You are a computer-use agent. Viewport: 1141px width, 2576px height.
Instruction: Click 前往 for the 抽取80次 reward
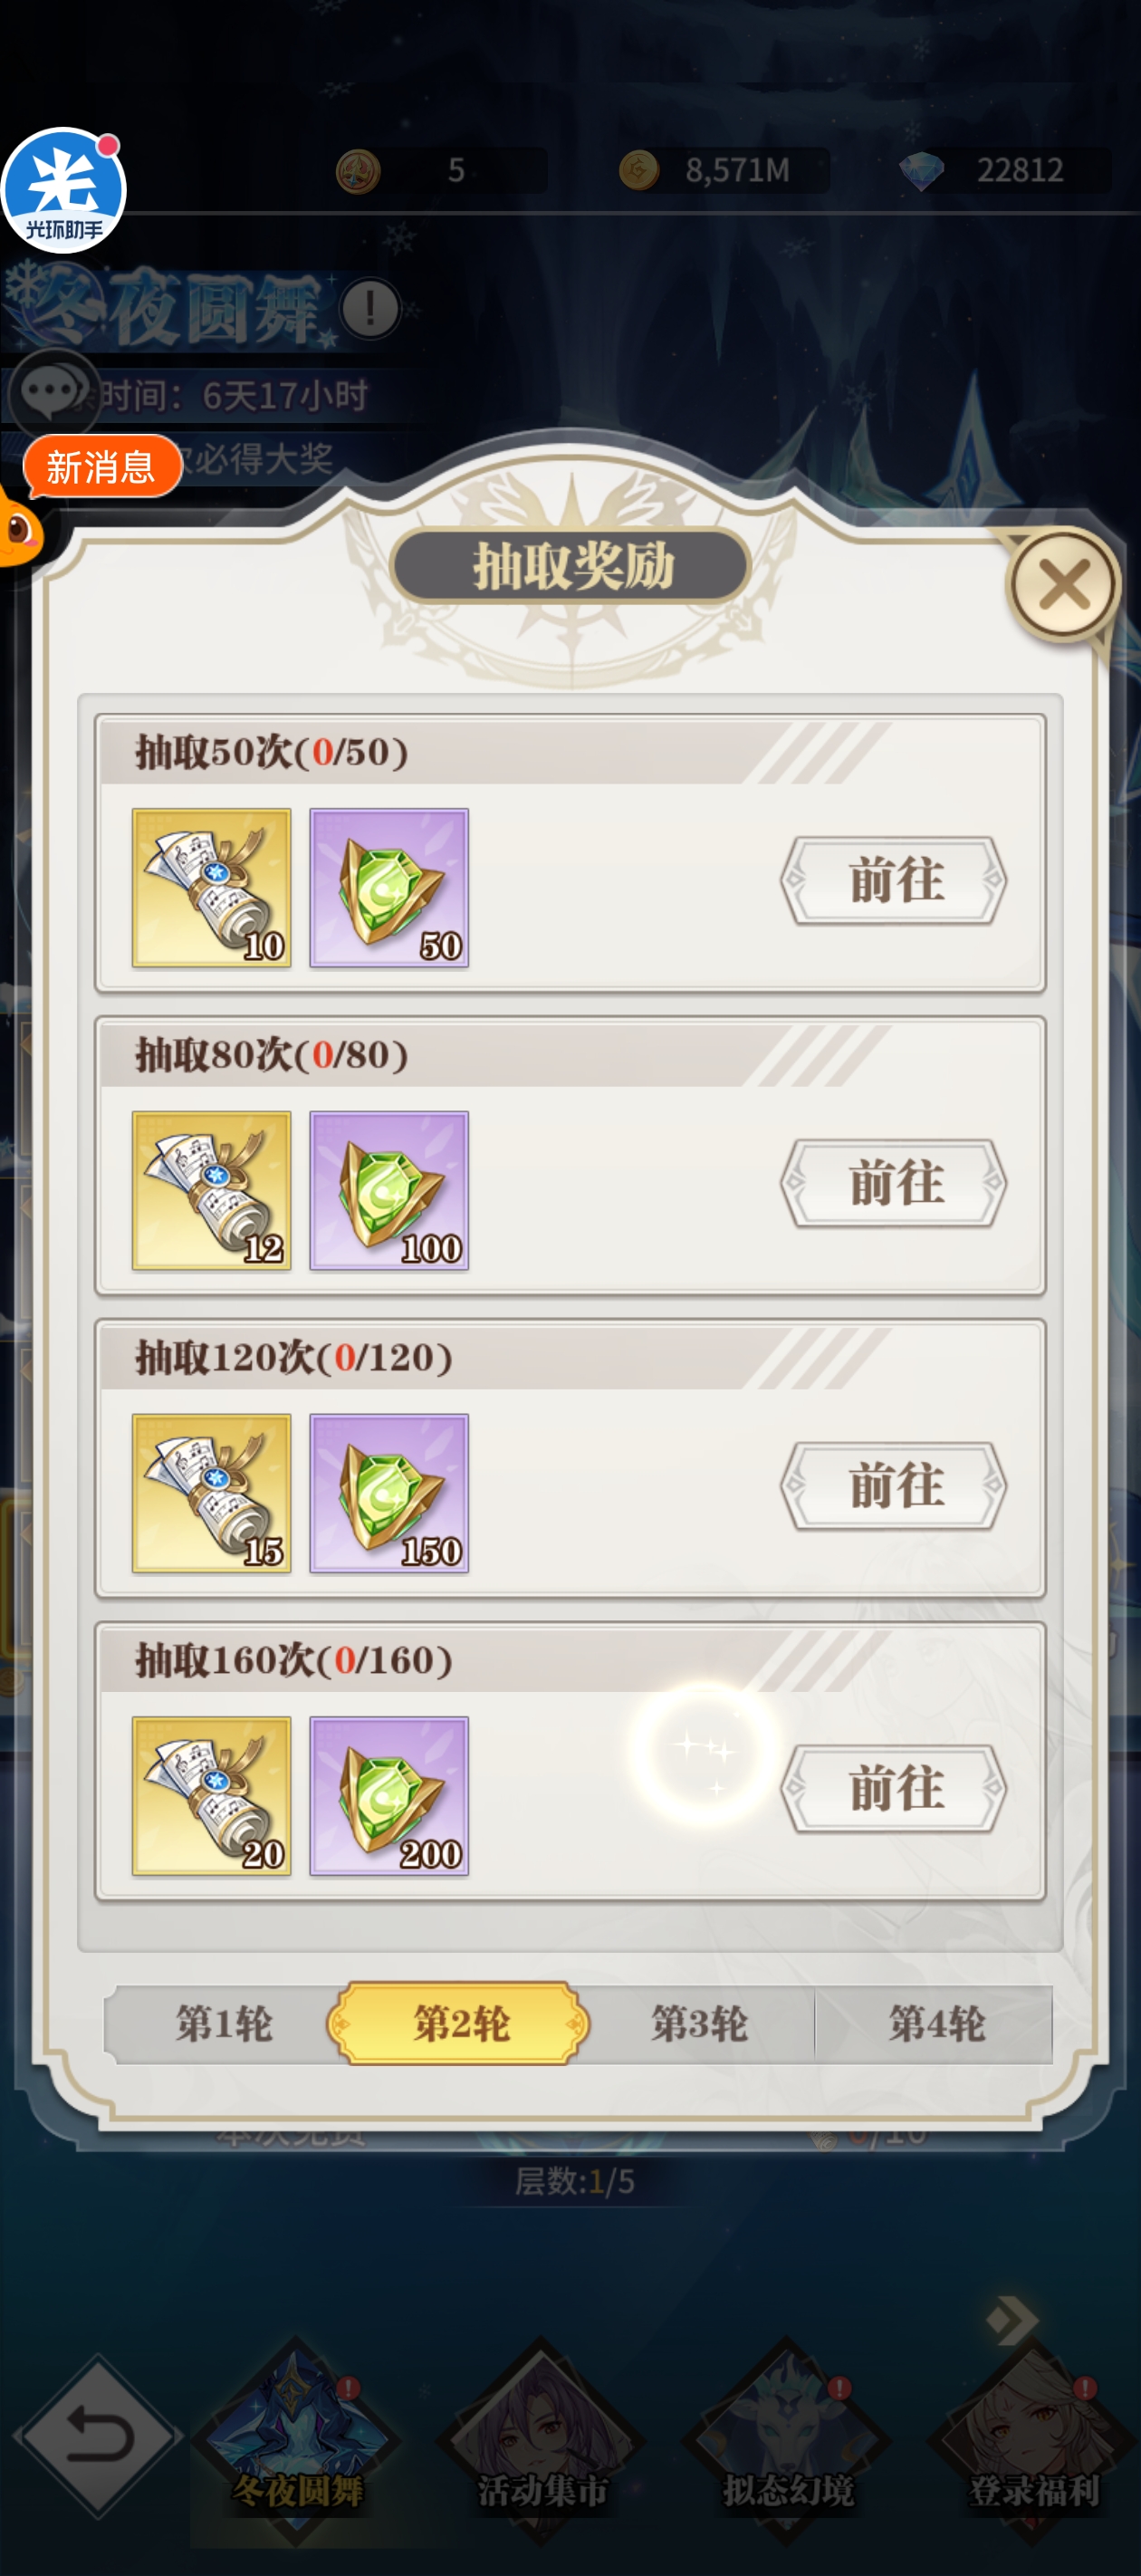(x=894, y=1184)
